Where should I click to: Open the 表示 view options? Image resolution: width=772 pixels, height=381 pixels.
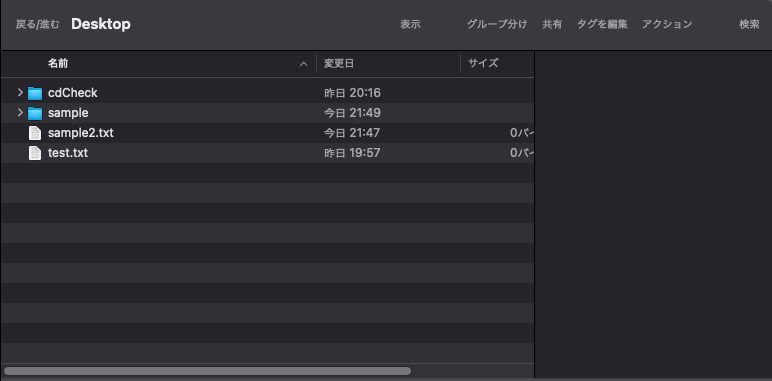pos(410,24)
